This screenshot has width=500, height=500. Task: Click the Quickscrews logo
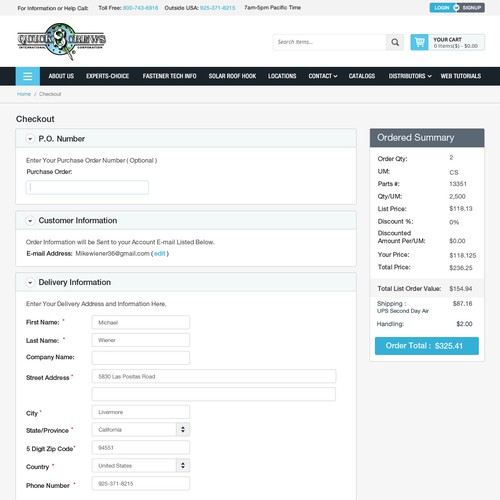tap(62, 41)
